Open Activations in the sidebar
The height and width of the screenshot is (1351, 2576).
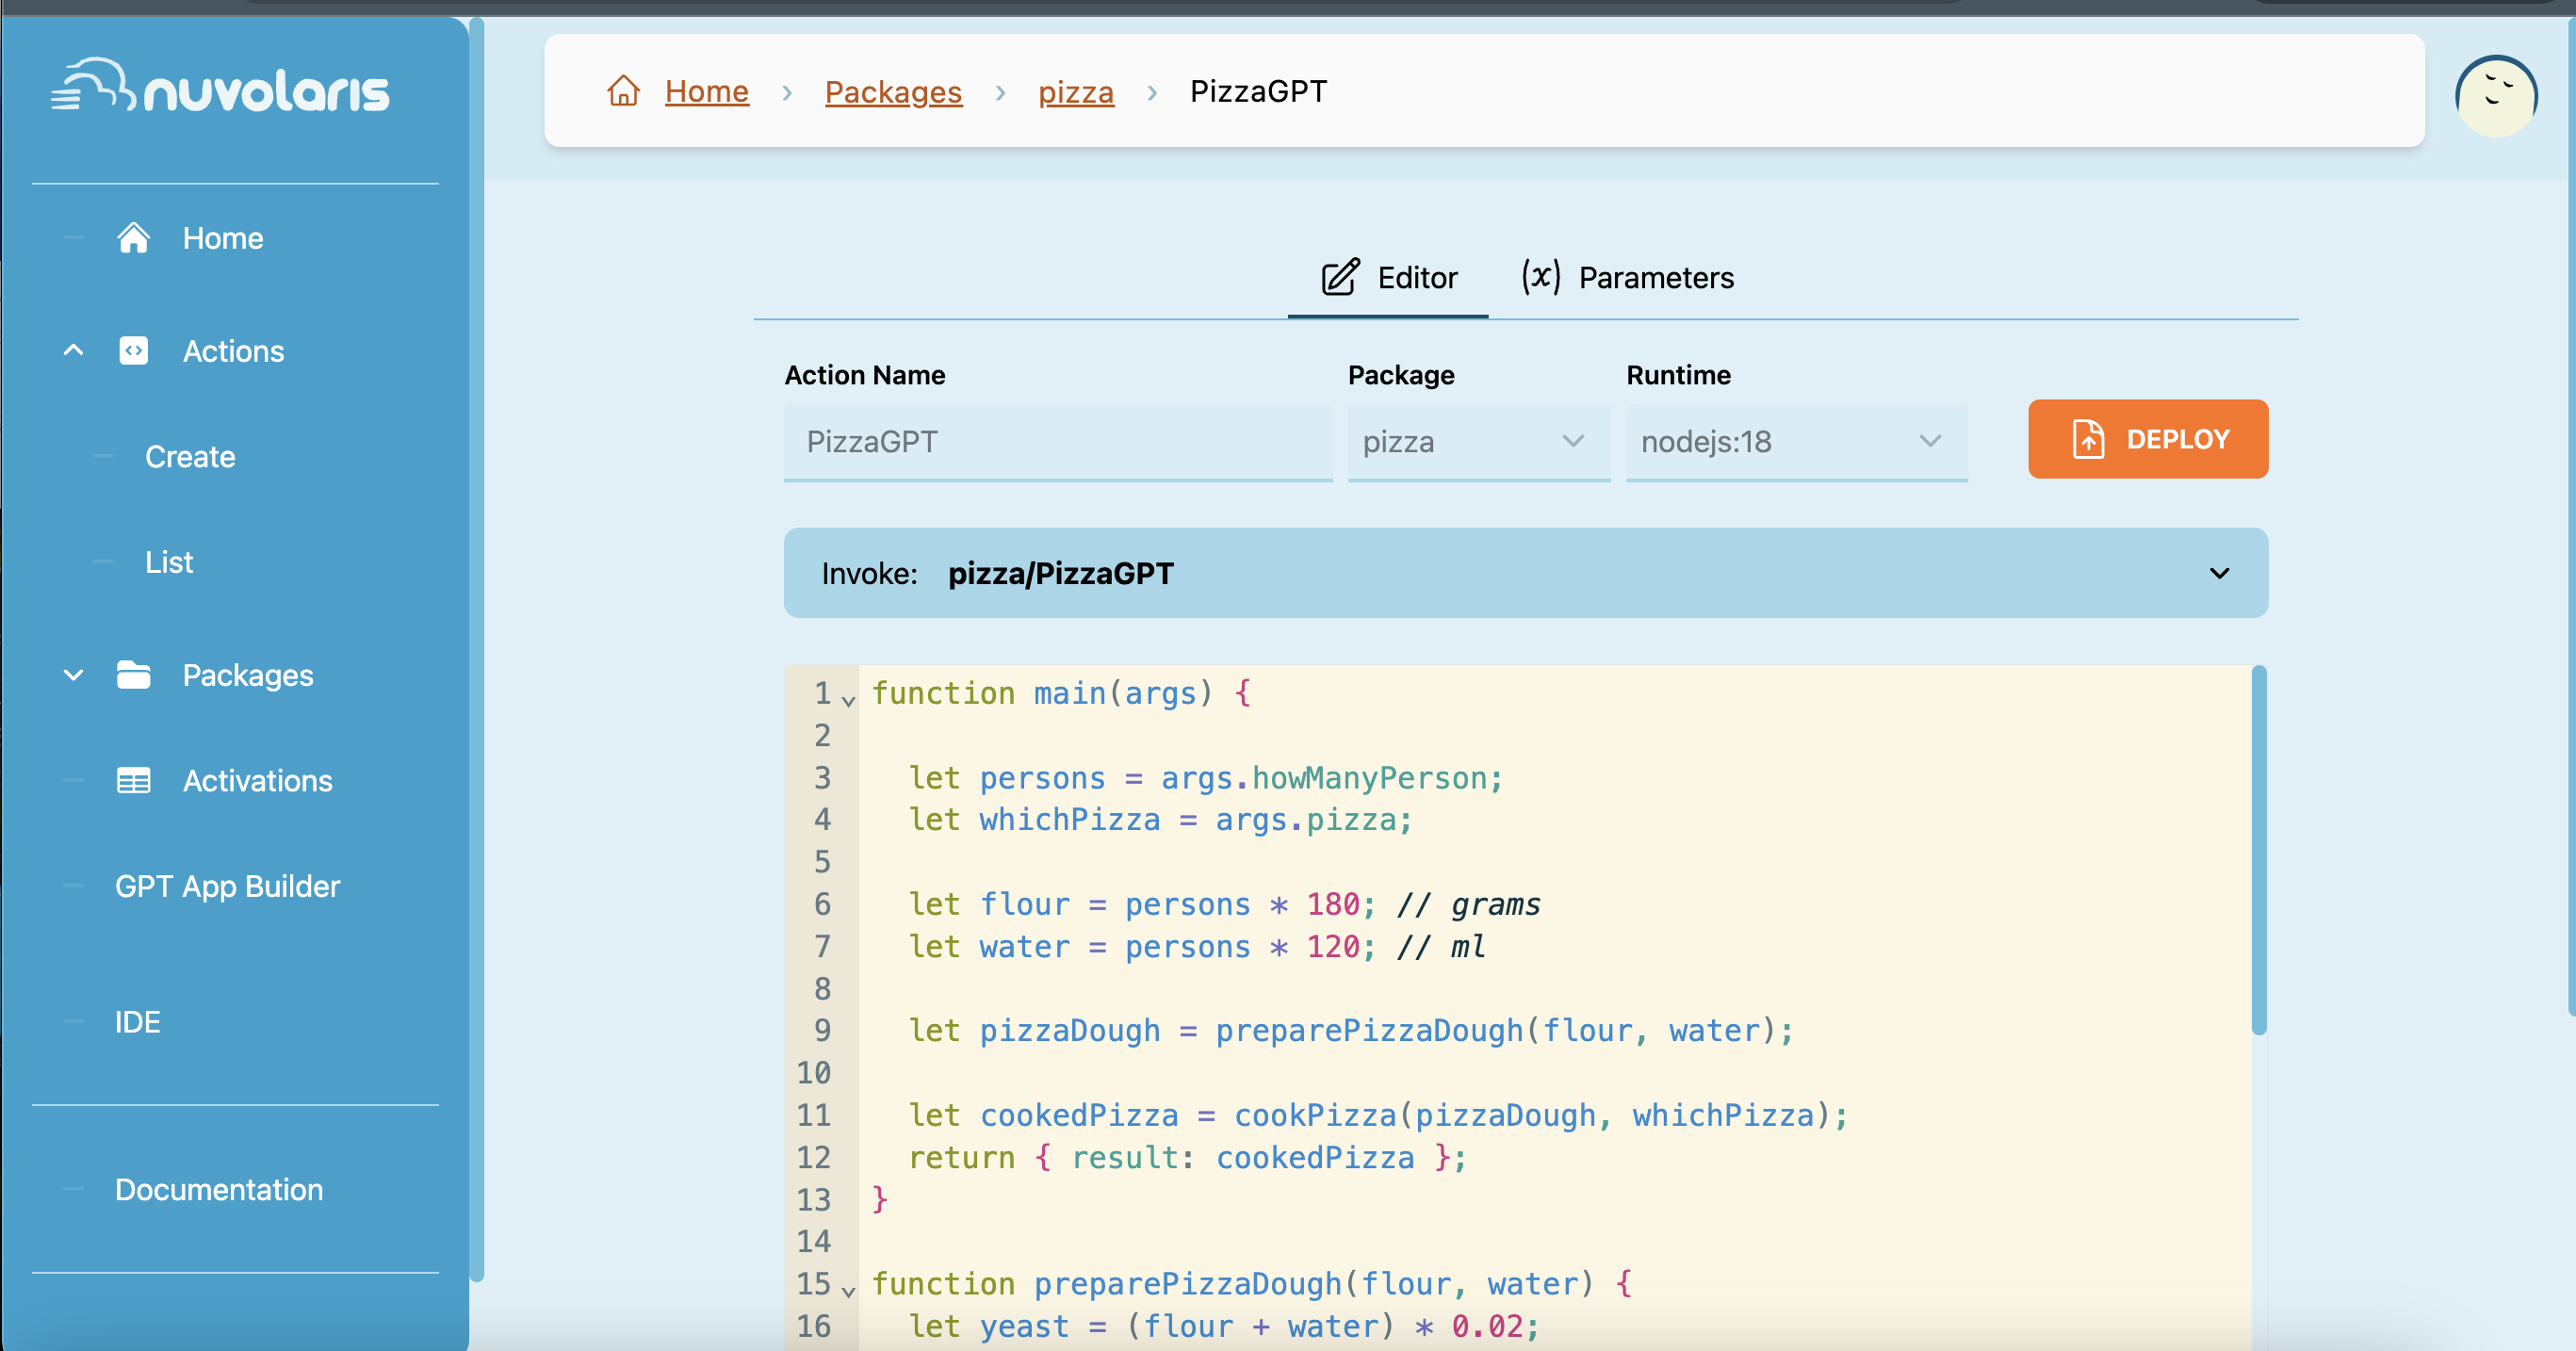pos(257,781)
